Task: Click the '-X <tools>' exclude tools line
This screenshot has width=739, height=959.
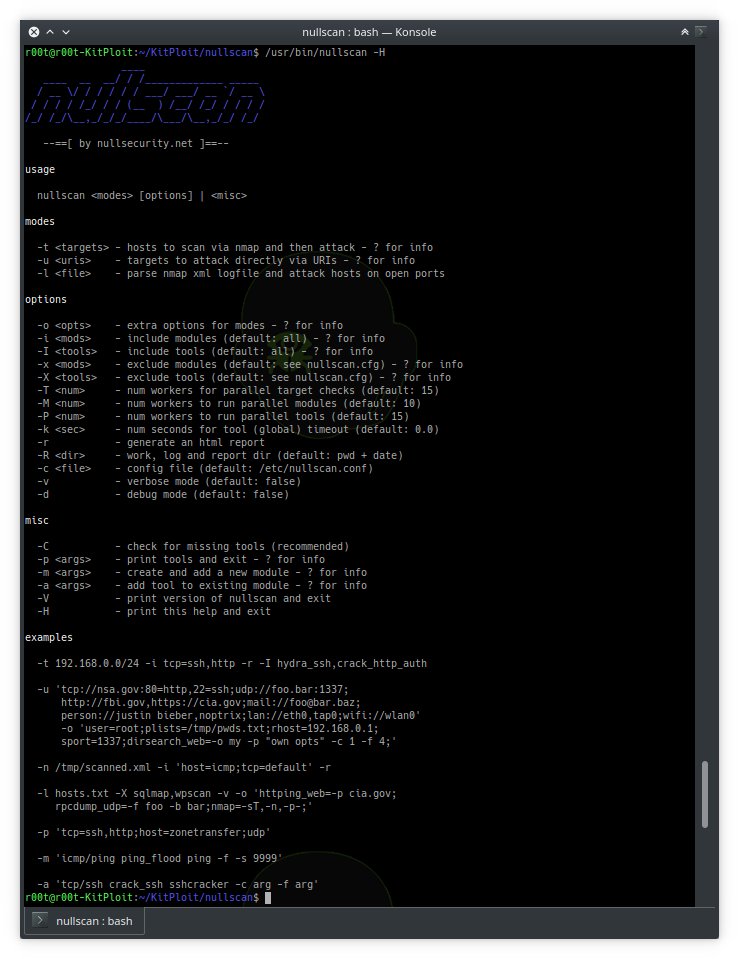Action: (244, 377)
